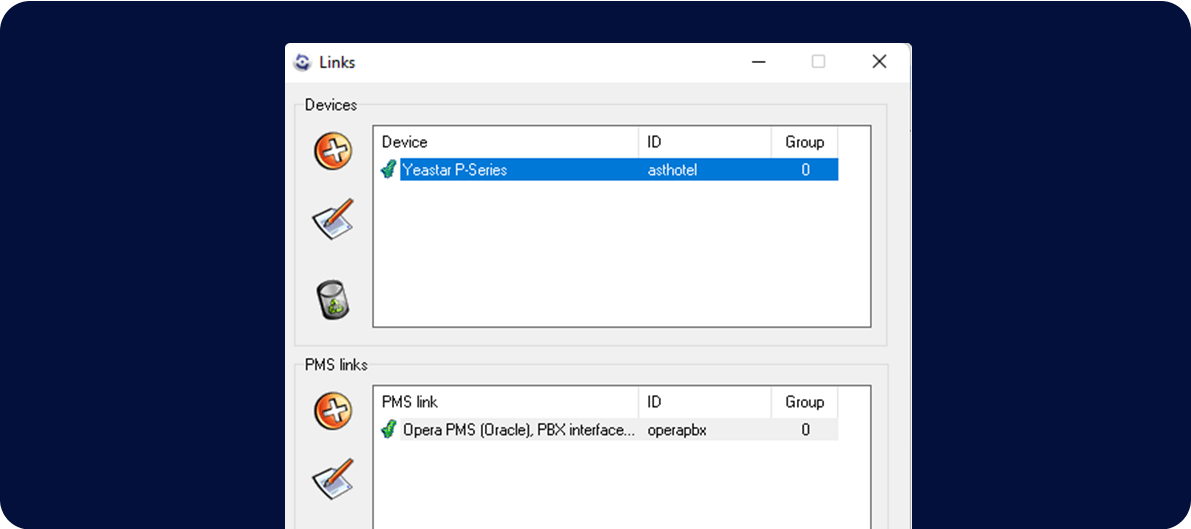Click the add device plus icon in Devices
The width and height of the screenshot is (1191, 529).
333,151
